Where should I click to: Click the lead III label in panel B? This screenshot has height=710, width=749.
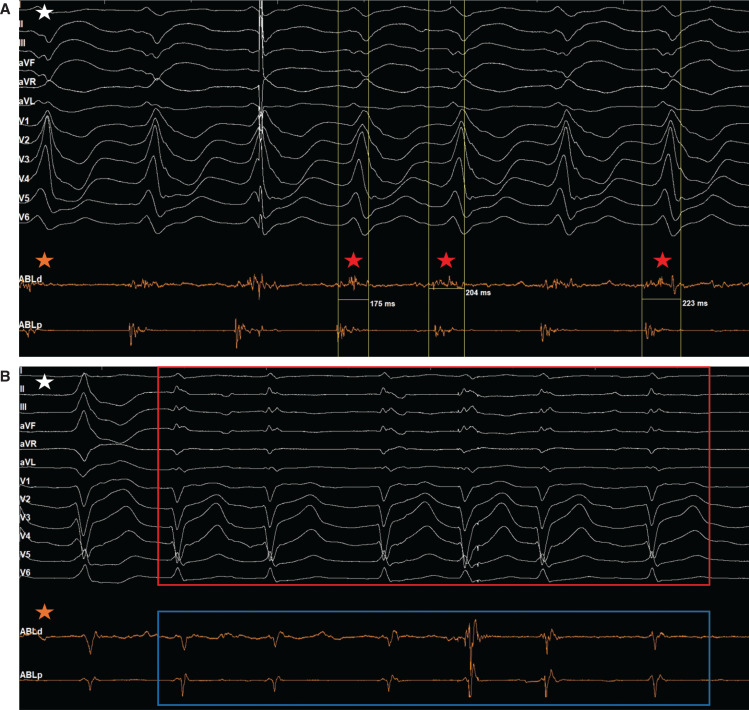point(23,407)
